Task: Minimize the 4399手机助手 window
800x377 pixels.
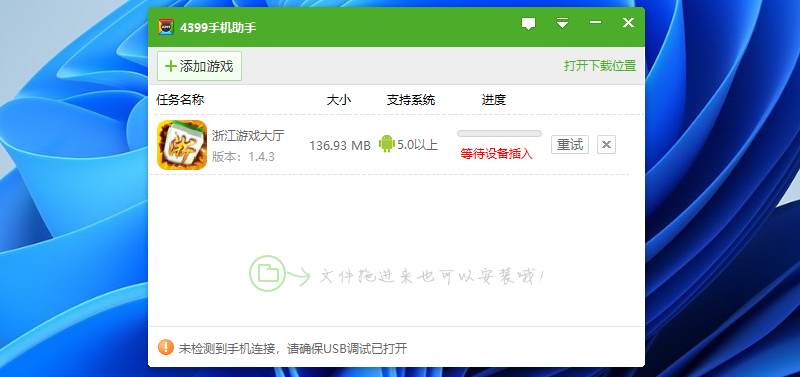Action: click(595, 22)
